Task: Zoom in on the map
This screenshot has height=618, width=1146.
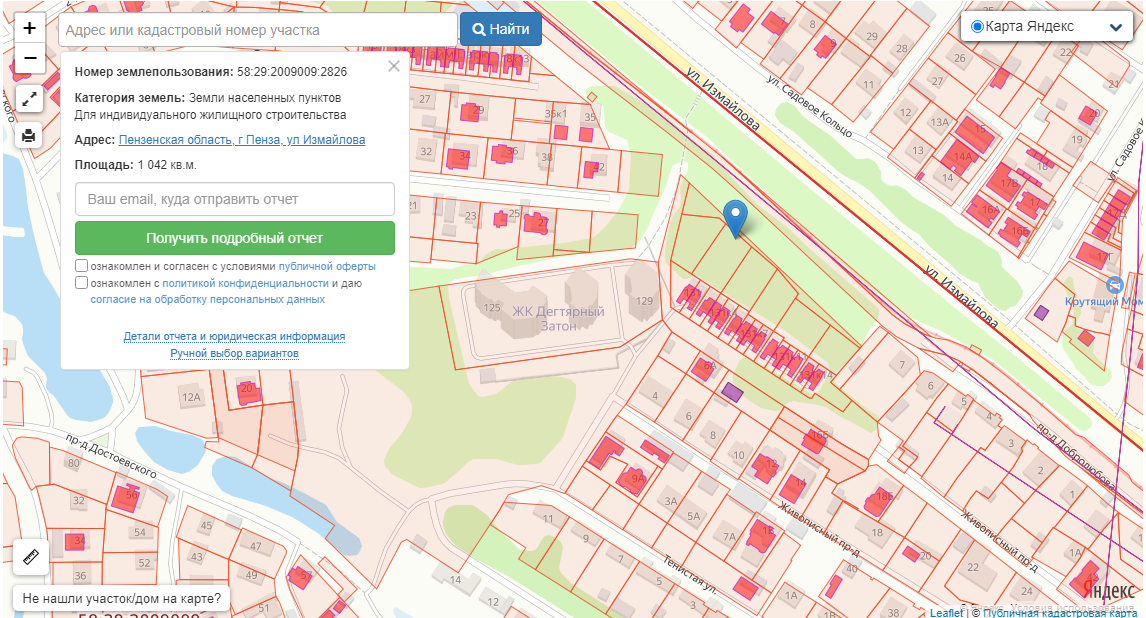Action: (x=30, y=28)
